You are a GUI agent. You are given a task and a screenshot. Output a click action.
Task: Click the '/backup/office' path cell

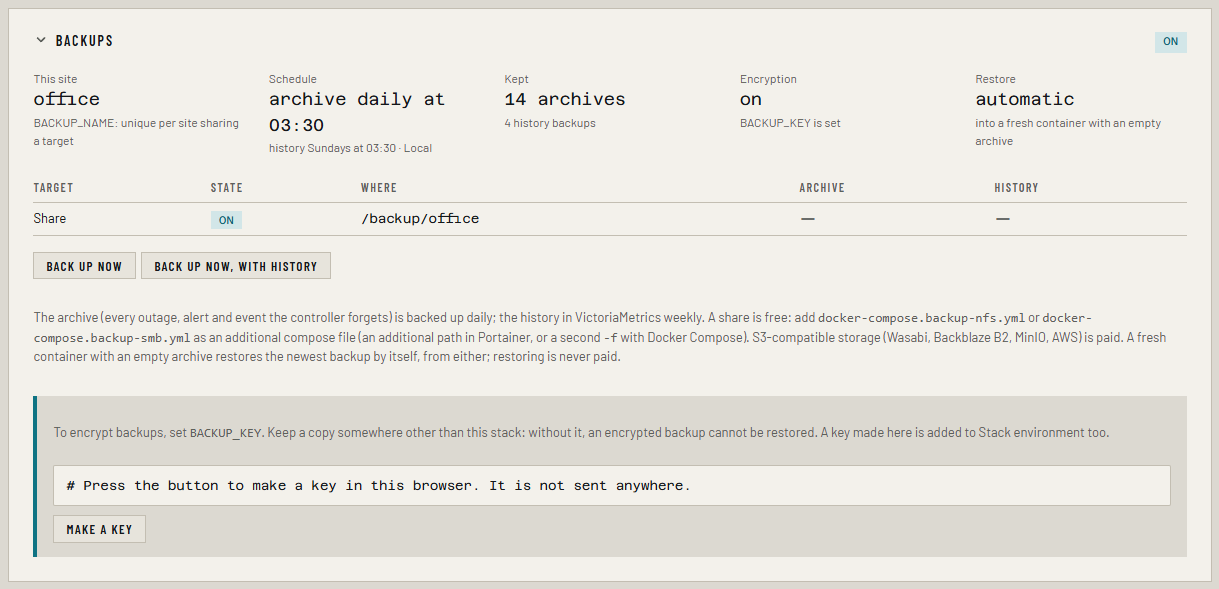pyautogui.click(x=420, y=218)
